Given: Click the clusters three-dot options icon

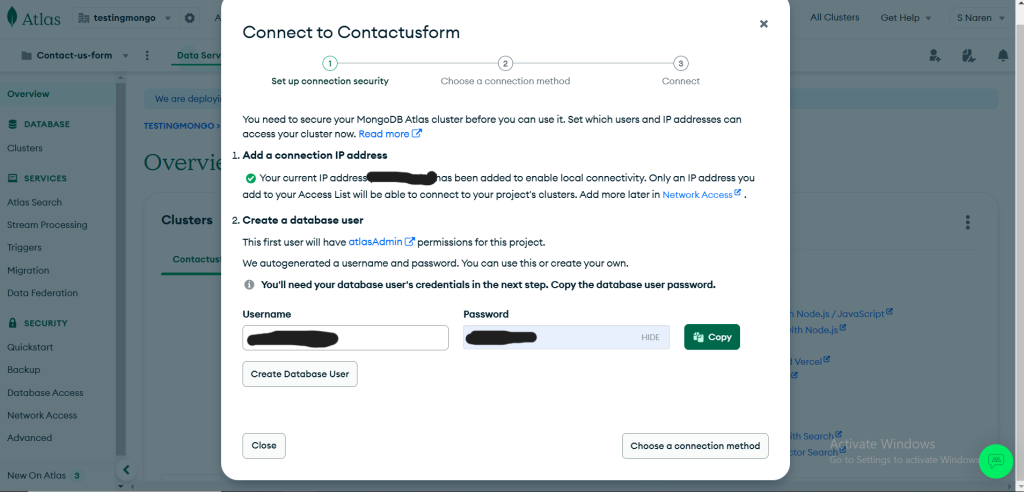Looking at the screenshot, I should coord(968,222).
